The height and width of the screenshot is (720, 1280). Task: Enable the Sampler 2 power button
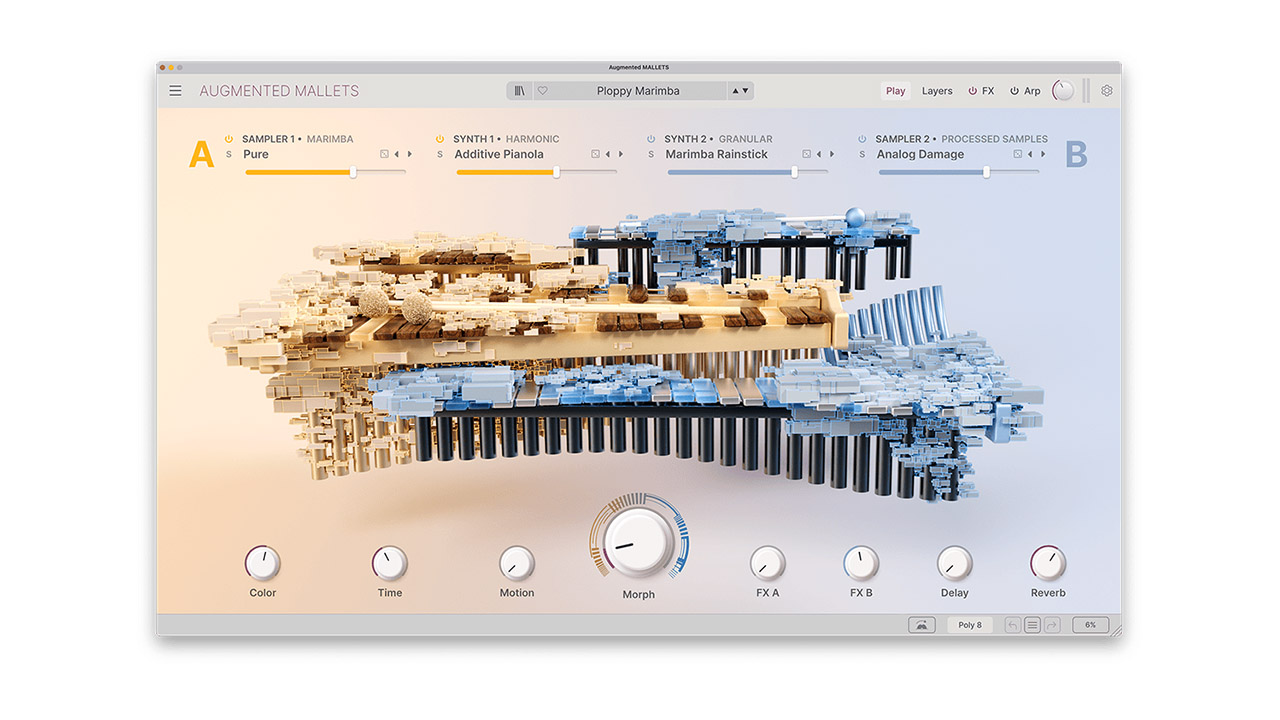click(x=862, y=139)
